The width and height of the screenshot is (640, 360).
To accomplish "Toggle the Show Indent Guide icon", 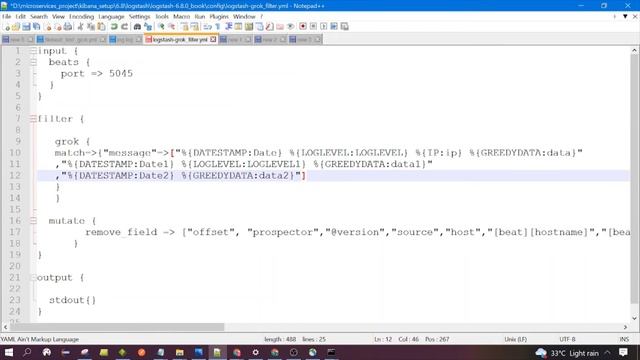I will point(229,27).
